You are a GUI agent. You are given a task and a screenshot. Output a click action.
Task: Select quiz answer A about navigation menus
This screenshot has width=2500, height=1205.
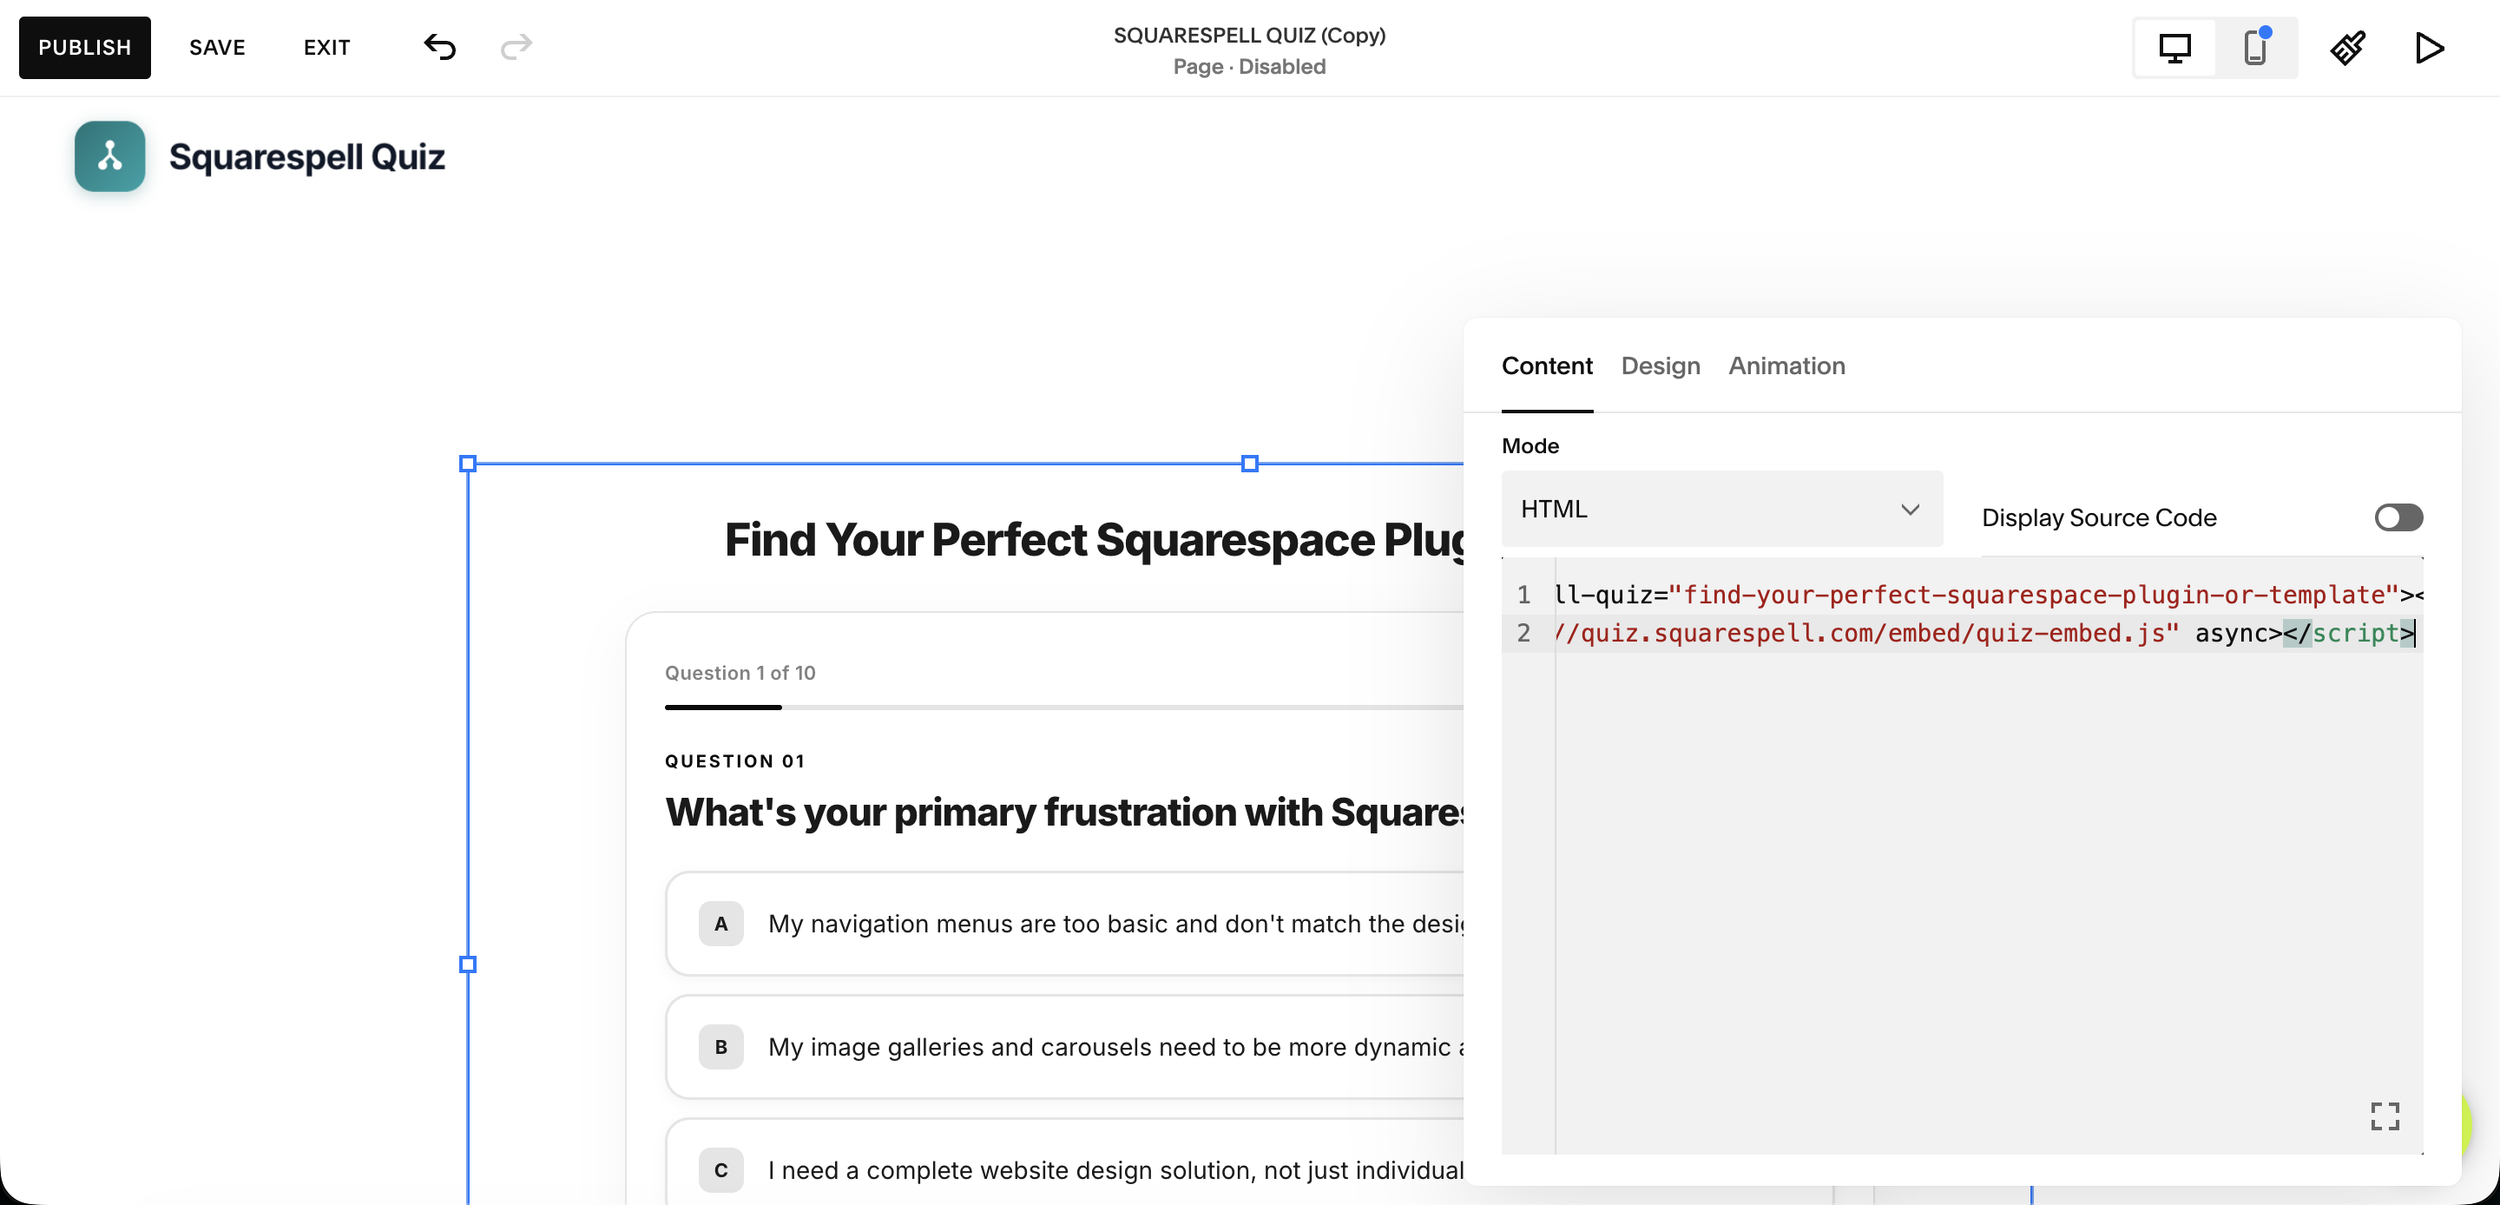[1065, 923]
